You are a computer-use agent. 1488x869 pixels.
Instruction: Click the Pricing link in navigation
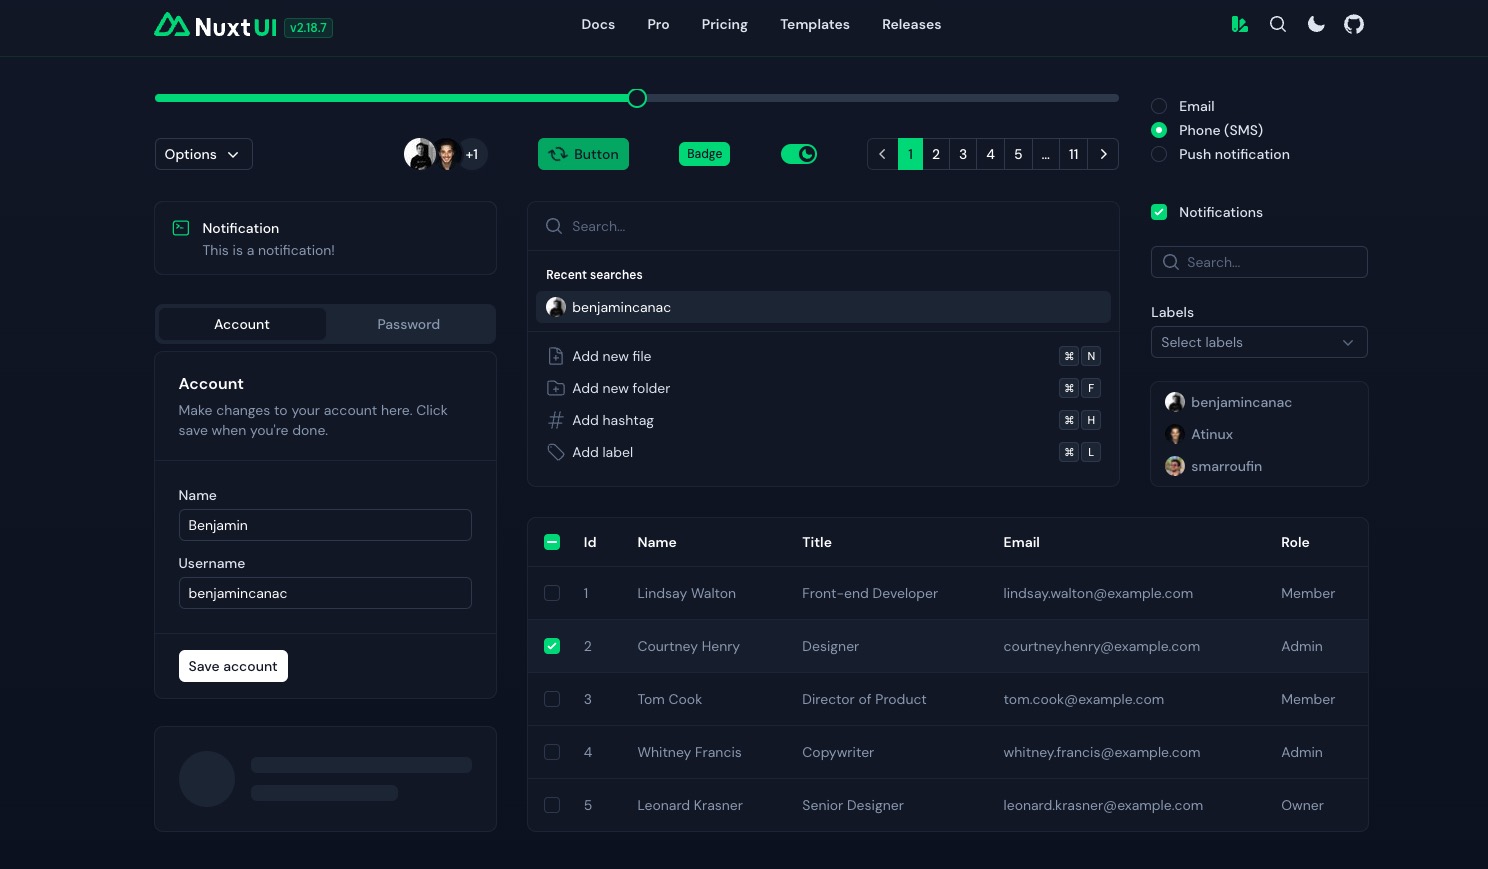pos(724,24)
